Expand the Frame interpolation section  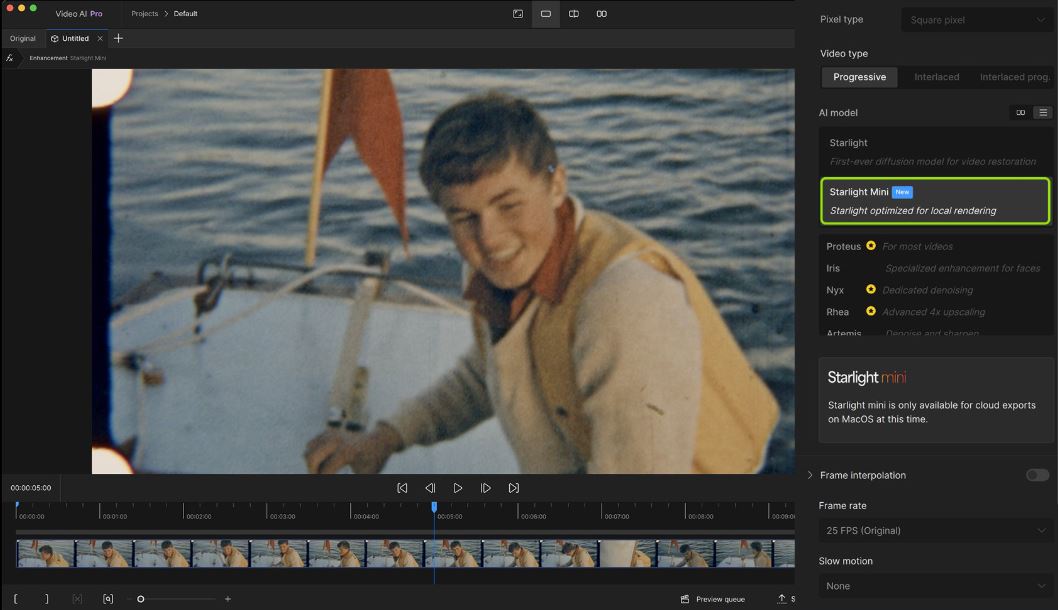tap(810, 475)
